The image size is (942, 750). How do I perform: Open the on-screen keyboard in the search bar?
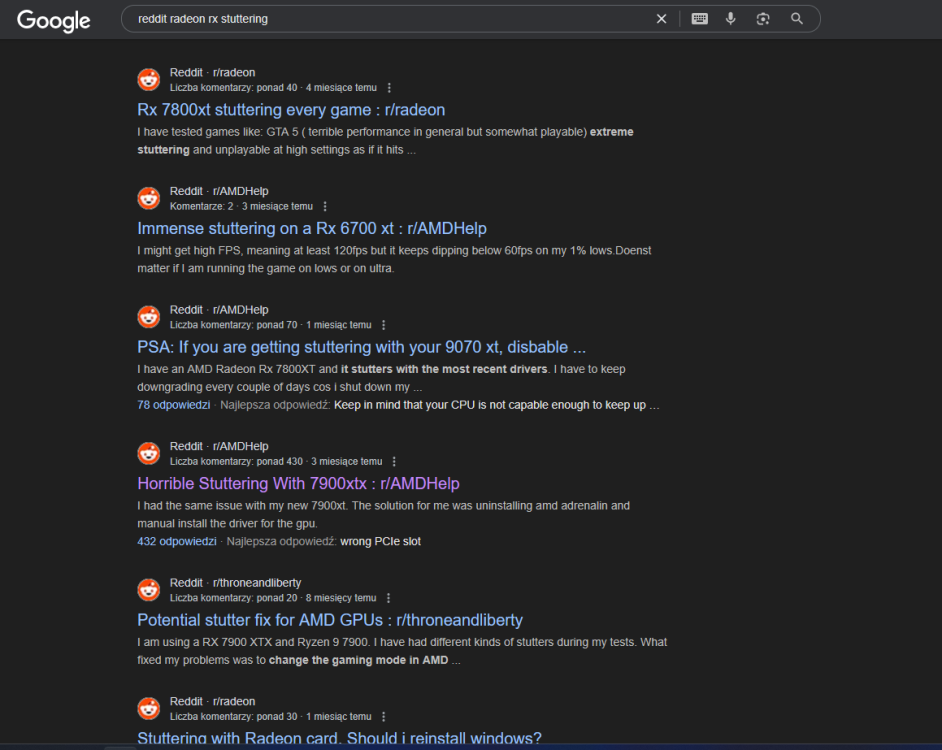point(699,18)
